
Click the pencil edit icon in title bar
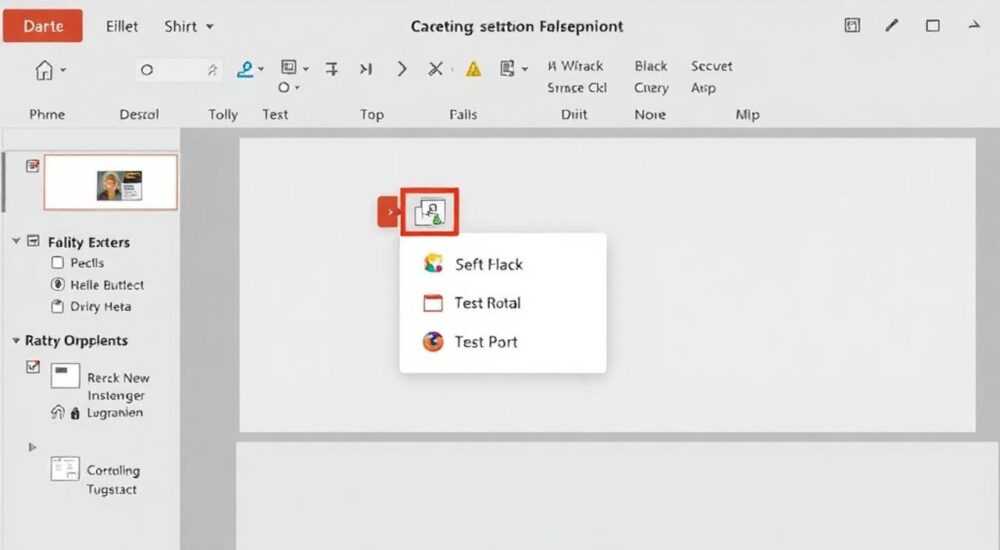tap(892, 26)
